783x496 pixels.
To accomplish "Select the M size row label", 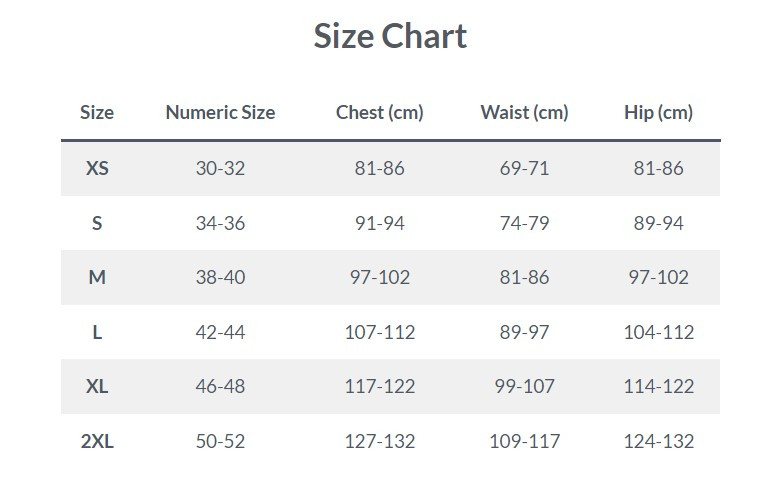I will [x=97, y=277].
